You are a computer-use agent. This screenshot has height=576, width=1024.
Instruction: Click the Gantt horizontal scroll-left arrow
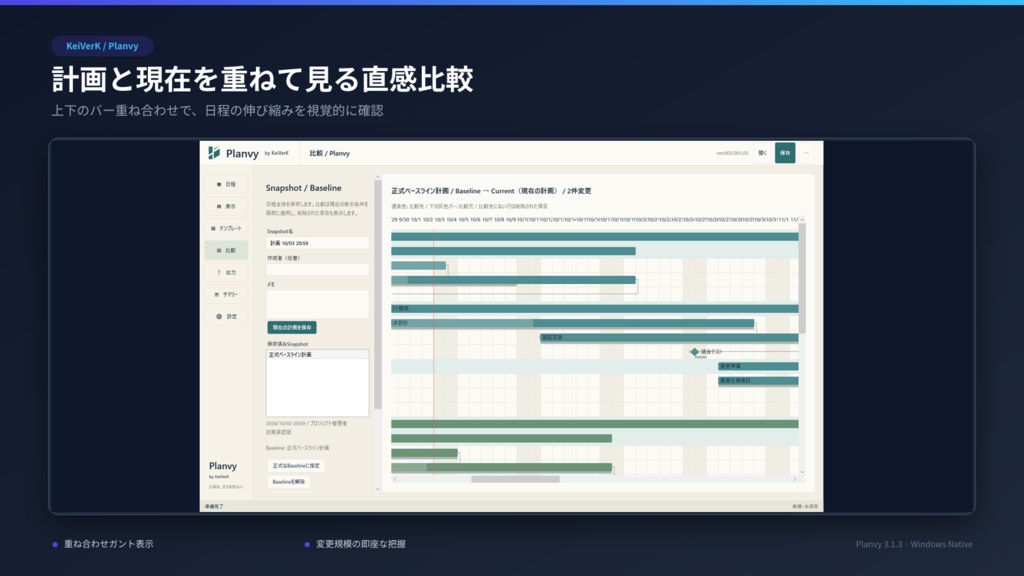pos(394,479)
